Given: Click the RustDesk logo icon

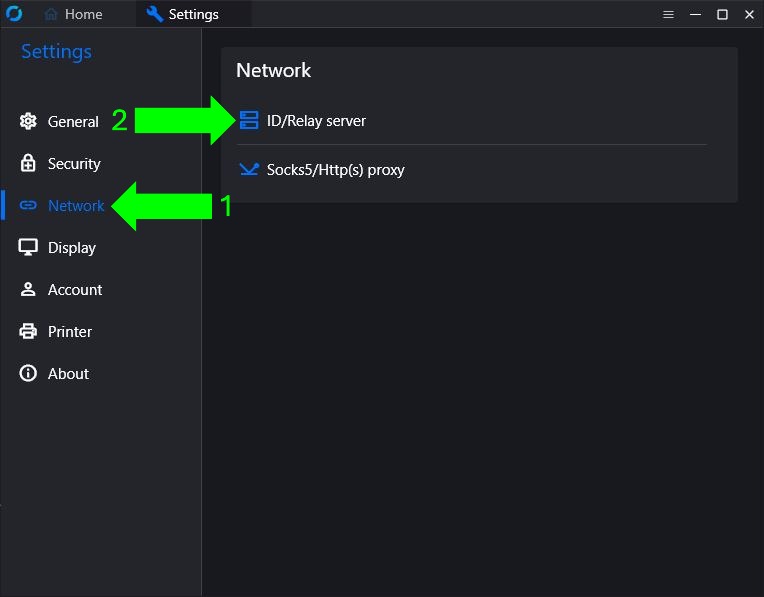Looking at the screenshot, I should coord(14,14).
